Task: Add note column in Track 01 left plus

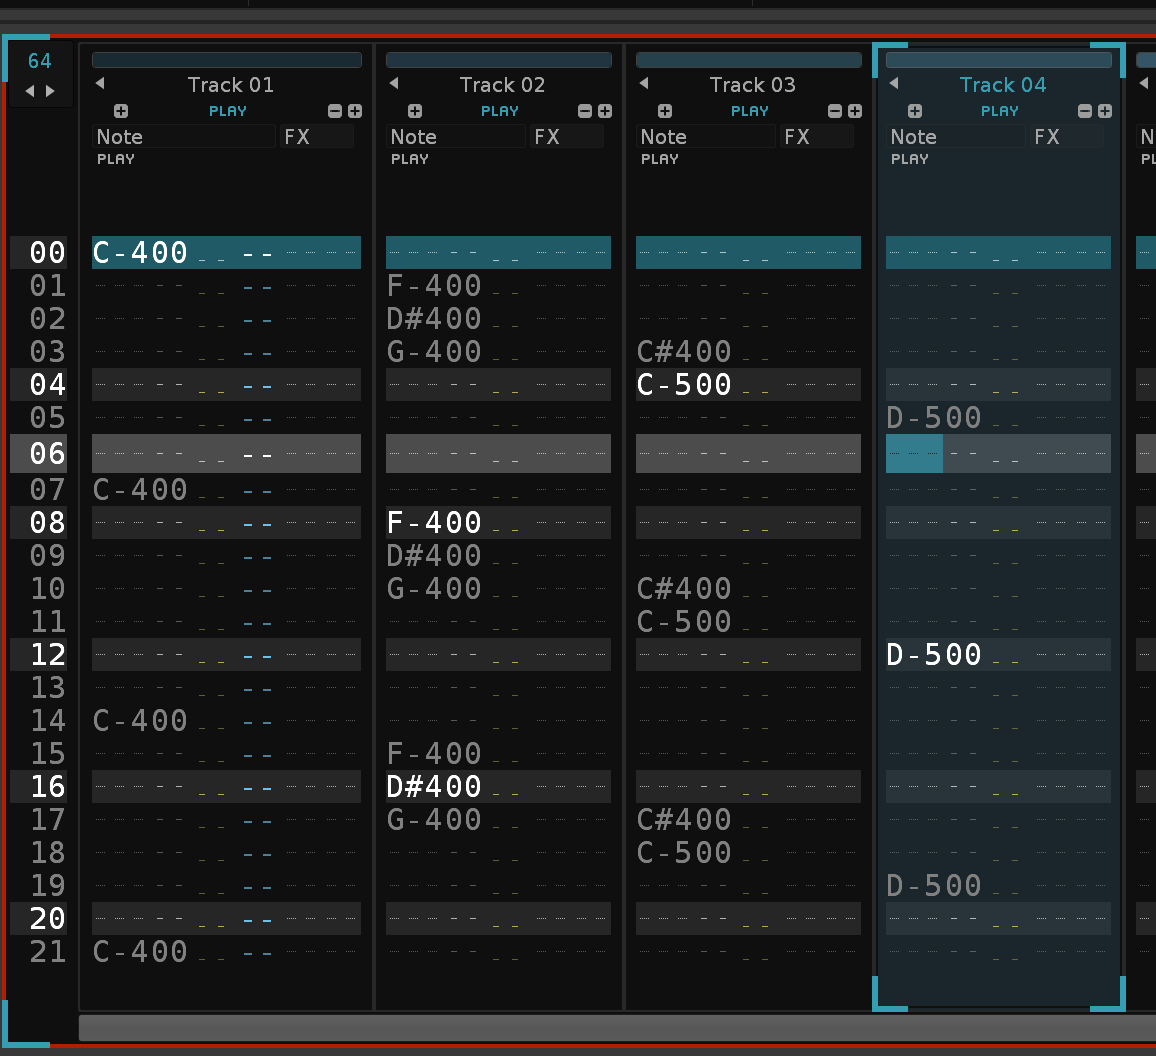Action: point(121,111)
